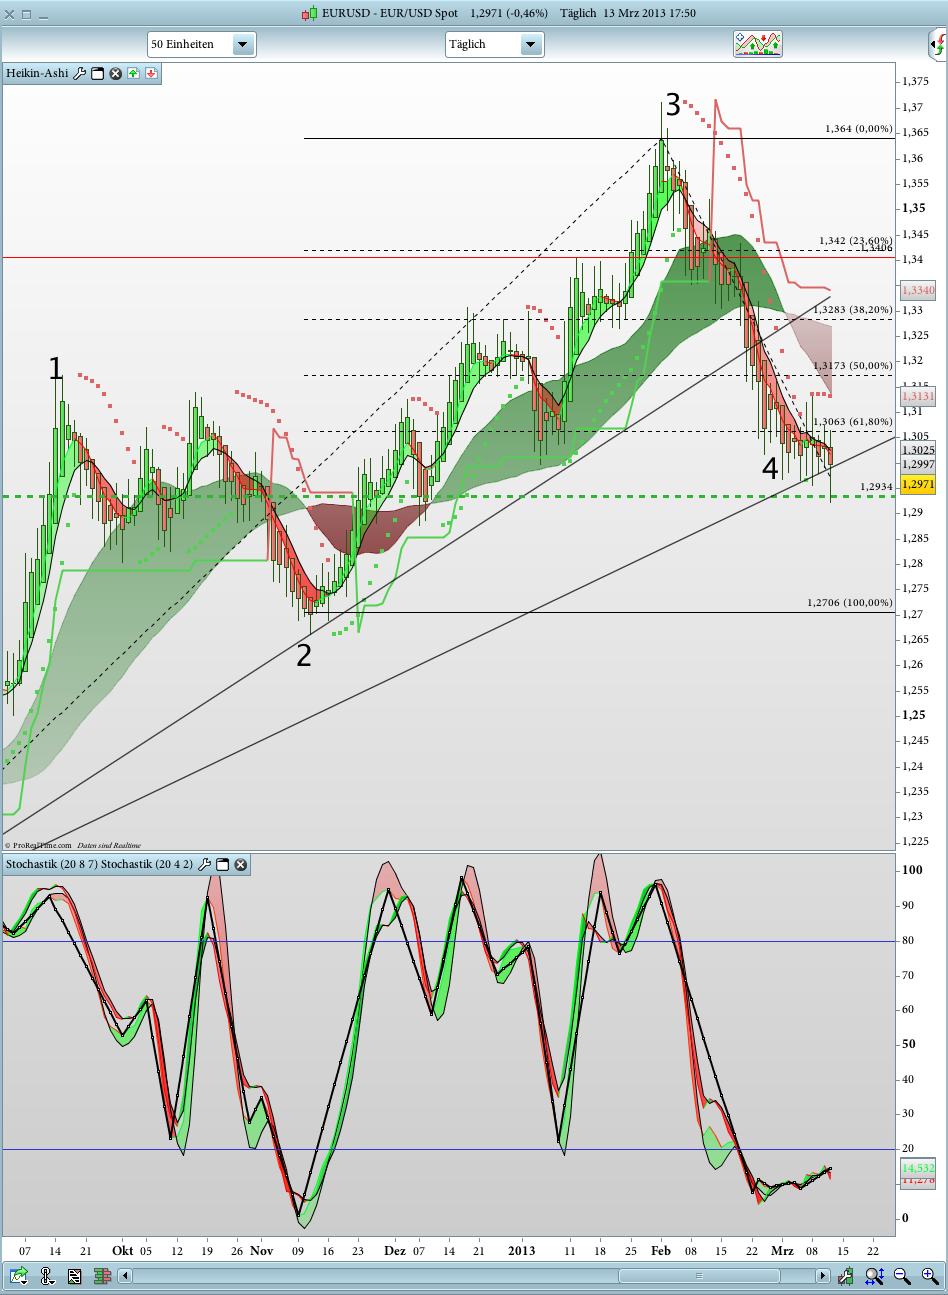Click the Heikin-Ashi panel label
948x1295 pixels.
click(x=37, y=73)
